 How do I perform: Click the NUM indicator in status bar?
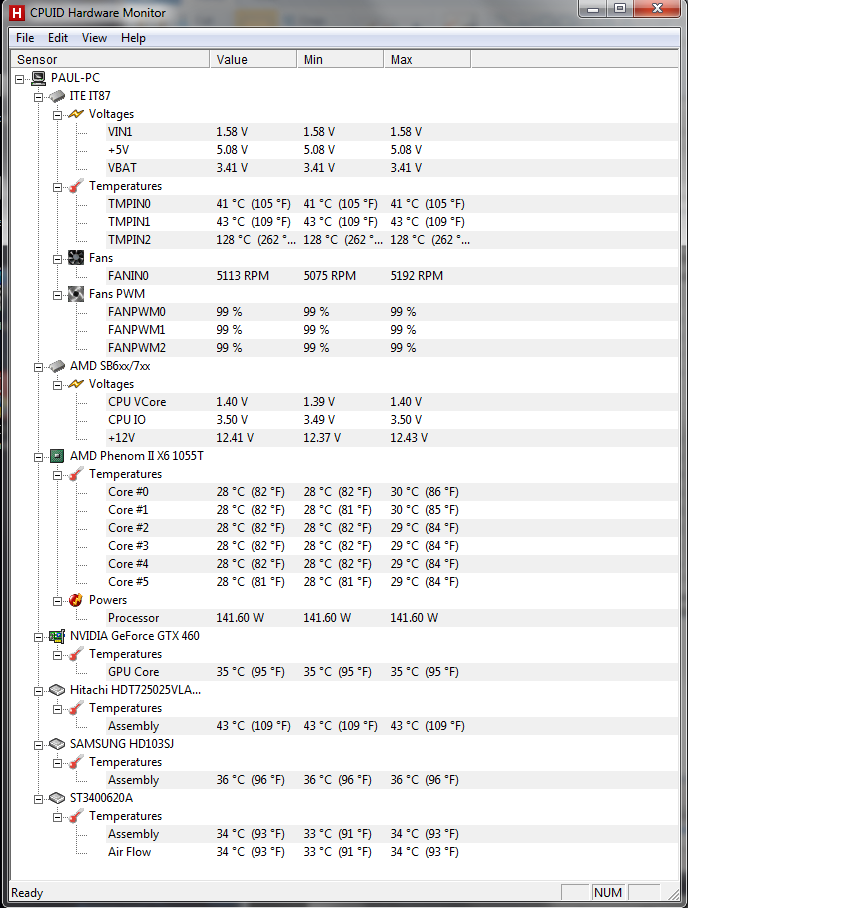608,892
